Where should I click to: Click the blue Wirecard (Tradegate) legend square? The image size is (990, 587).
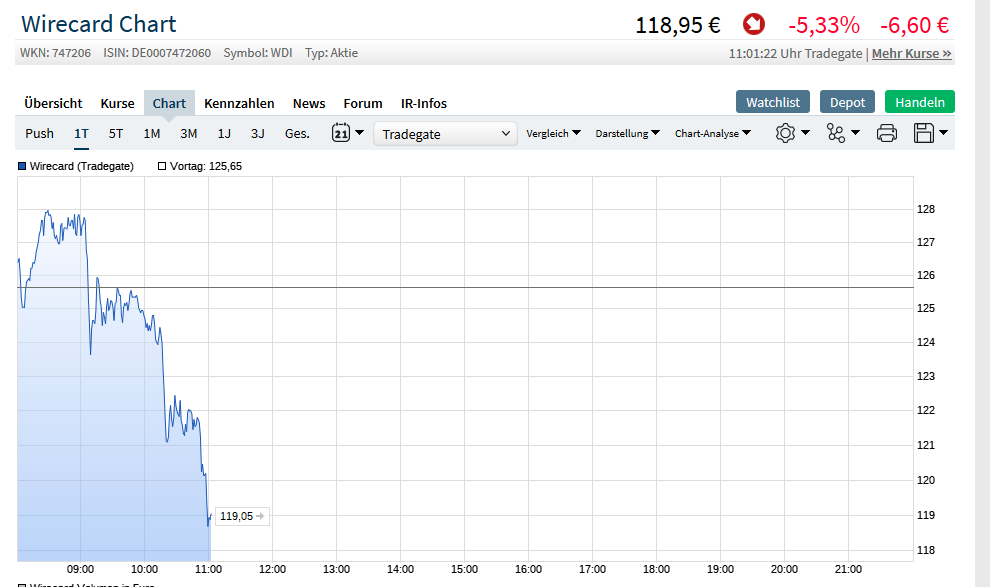22,166
